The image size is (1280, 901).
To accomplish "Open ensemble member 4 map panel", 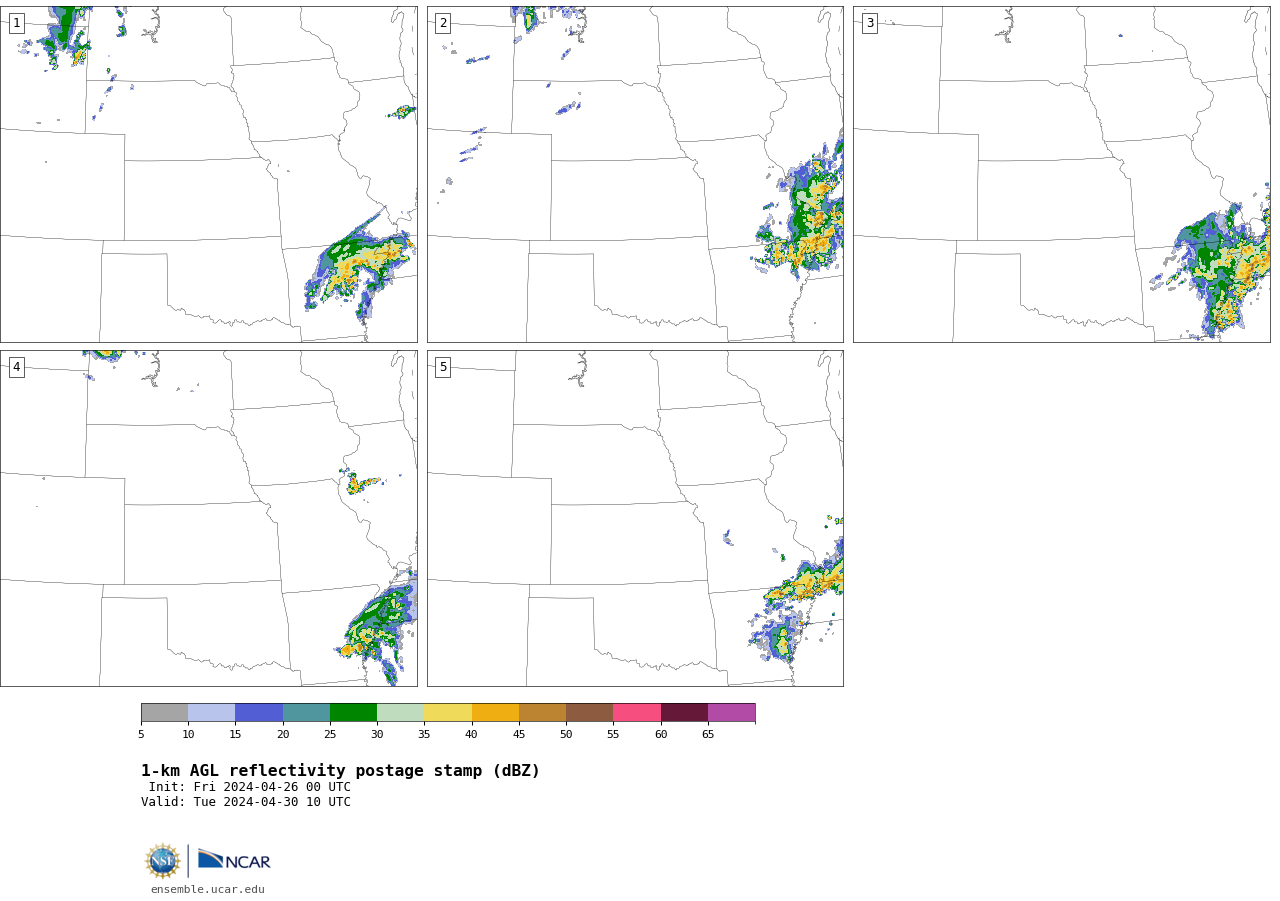I will tap(208, 518).
